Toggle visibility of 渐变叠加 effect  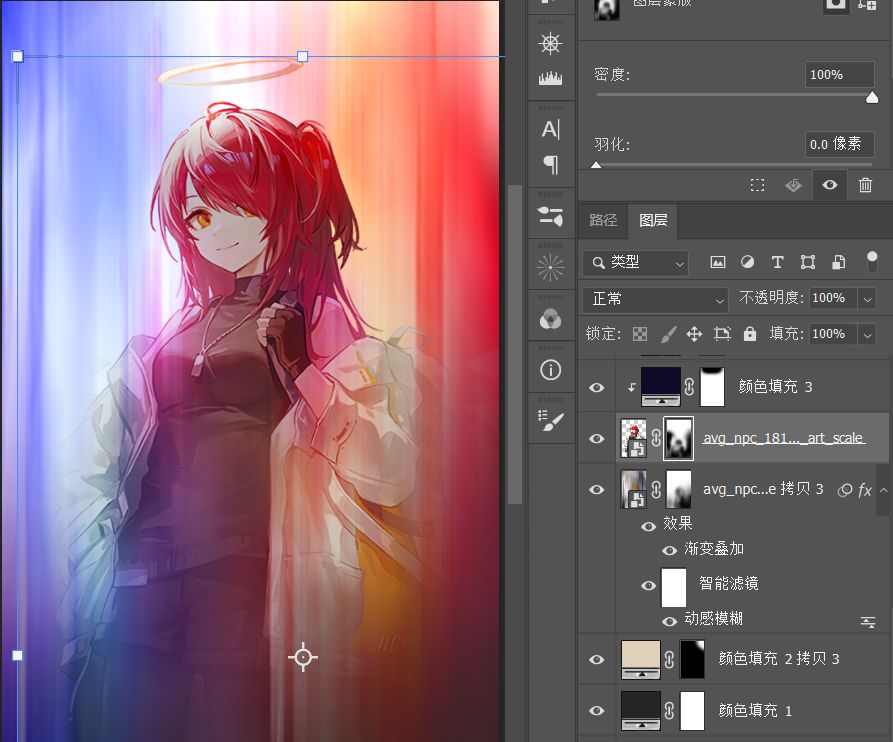tap(669, 550)
